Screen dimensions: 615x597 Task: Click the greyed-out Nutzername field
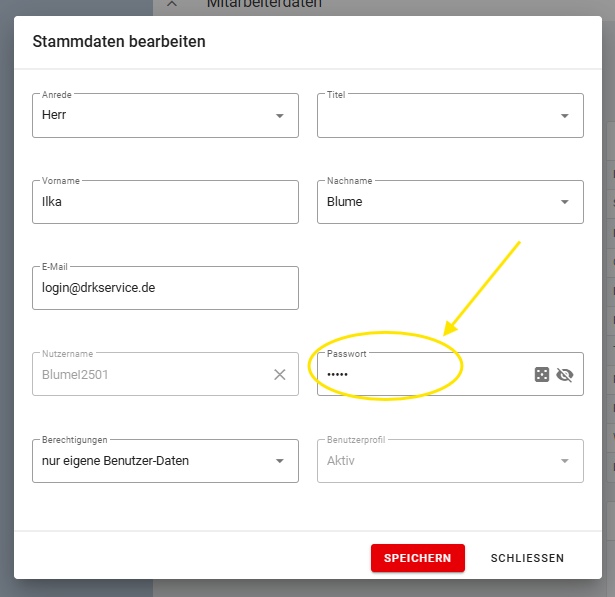(x=150, y=375)
